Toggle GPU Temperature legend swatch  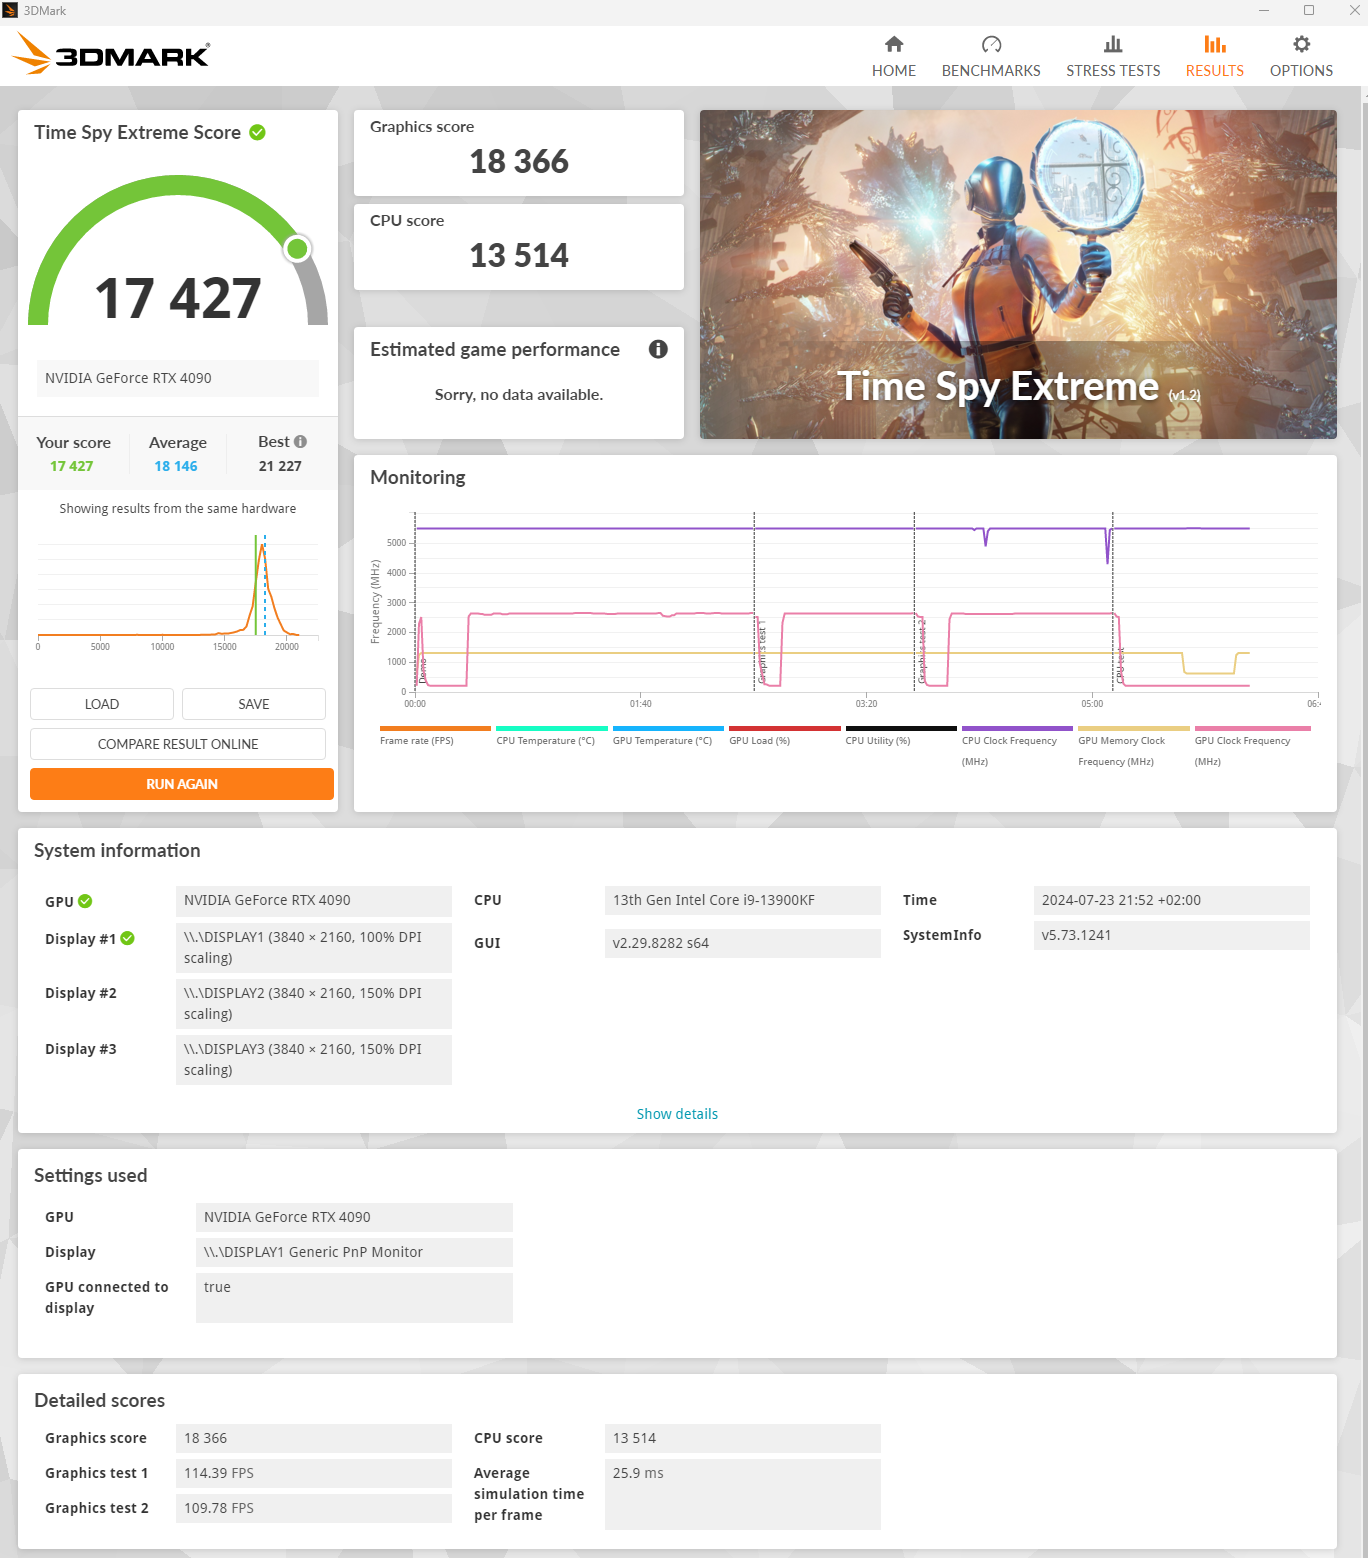(x=668, y=728)
